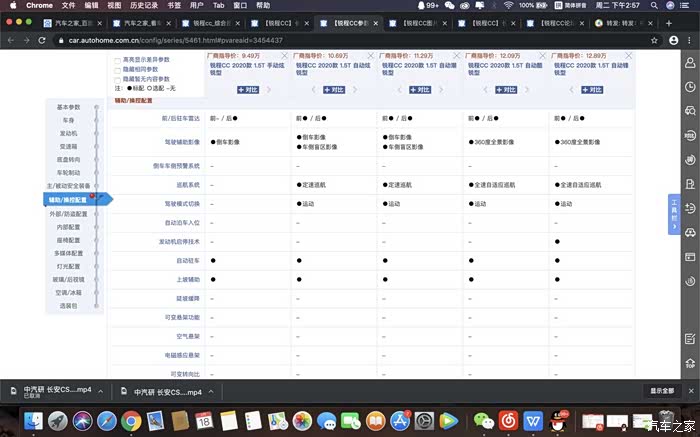700x437 pixels.
Task: Click the TOP back-to-top icon
Action: [x=689, y=364]
